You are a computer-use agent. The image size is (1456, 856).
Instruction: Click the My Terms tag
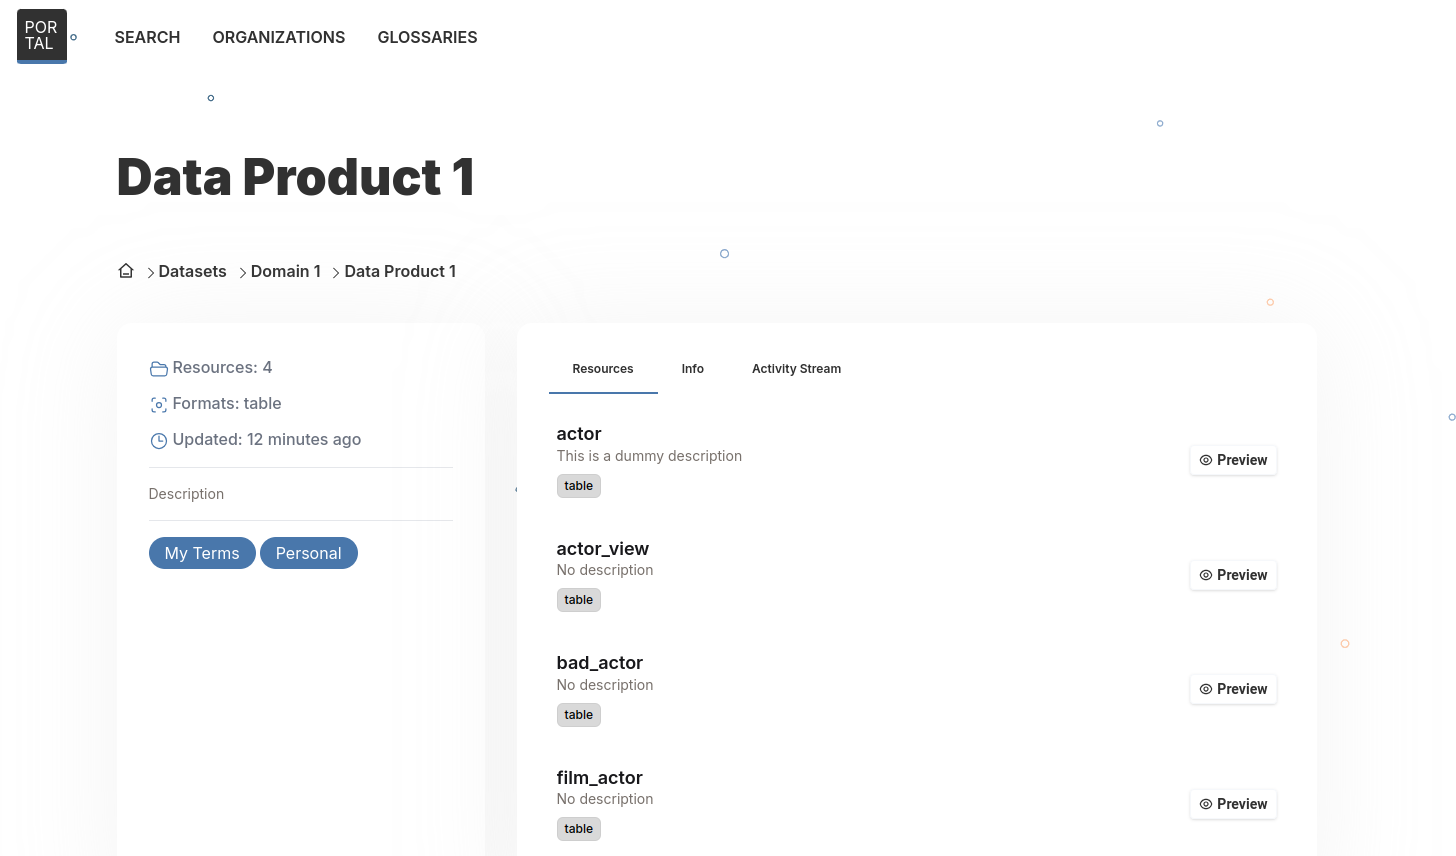(202, 553)
